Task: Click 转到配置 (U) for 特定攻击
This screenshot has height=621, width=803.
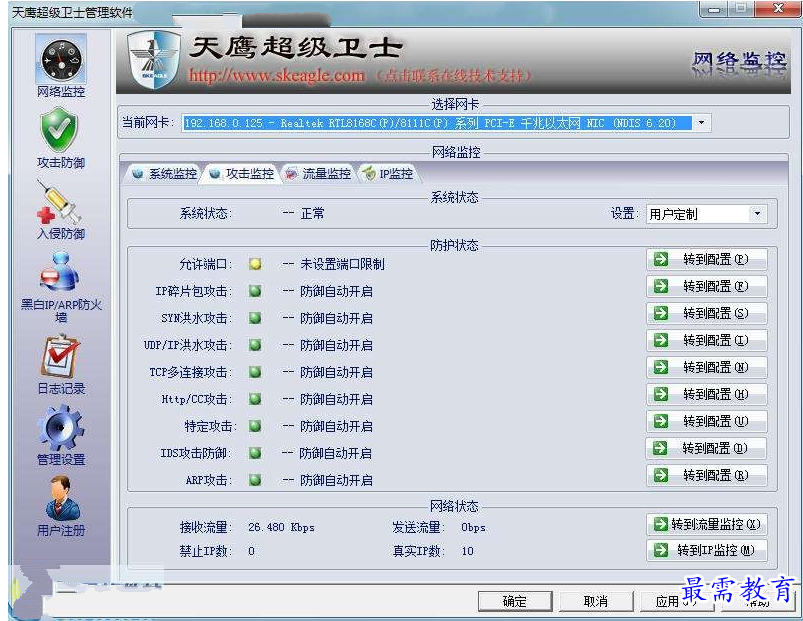Action: tap(707, 421)
